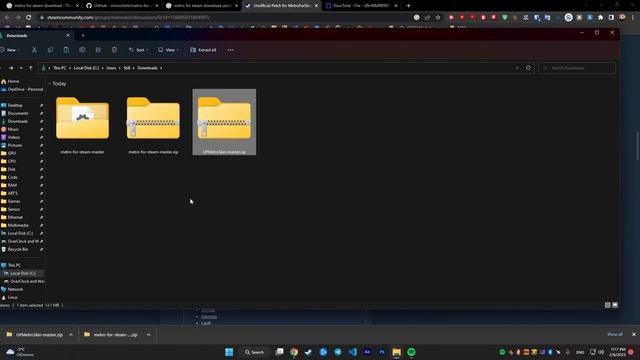This screenshot has height=360, width=640.
Task: Open After Effects from the taskbar
Action: [367, 352]
